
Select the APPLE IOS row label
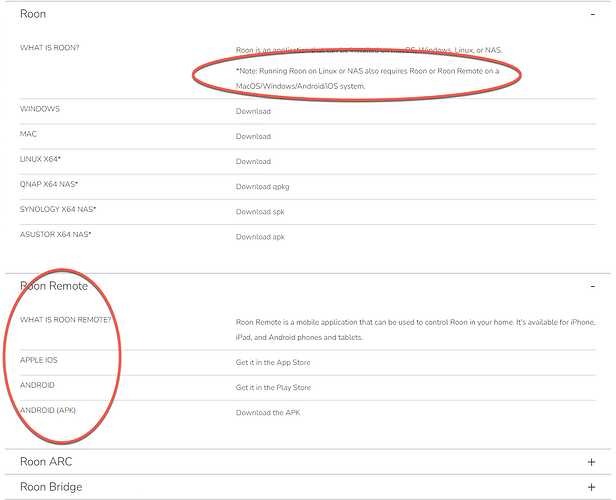pos(38,360)
